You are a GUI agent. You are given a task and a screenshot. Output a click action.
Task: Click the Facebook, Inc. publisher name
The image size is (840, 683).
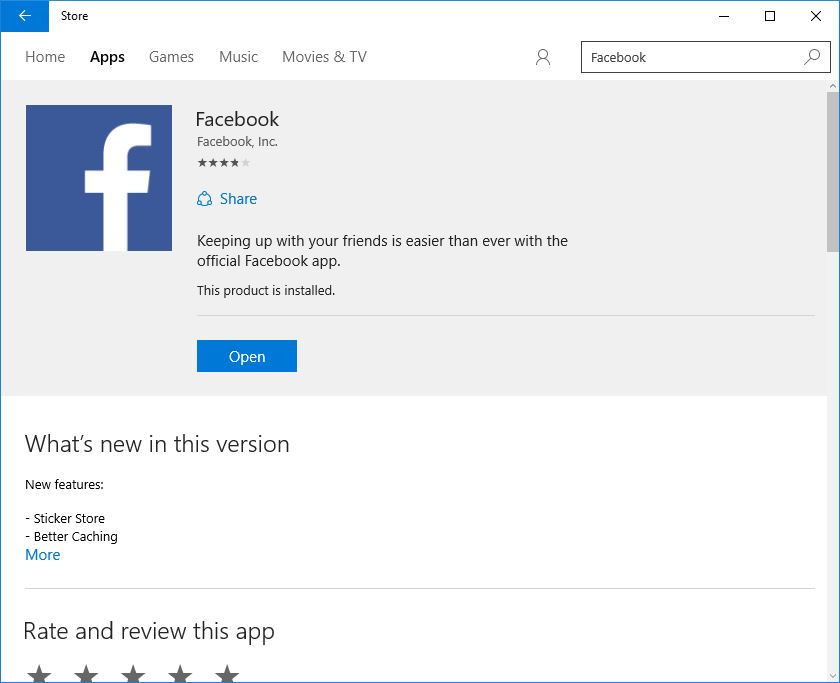pyautogui.click(x=237, y=141)
